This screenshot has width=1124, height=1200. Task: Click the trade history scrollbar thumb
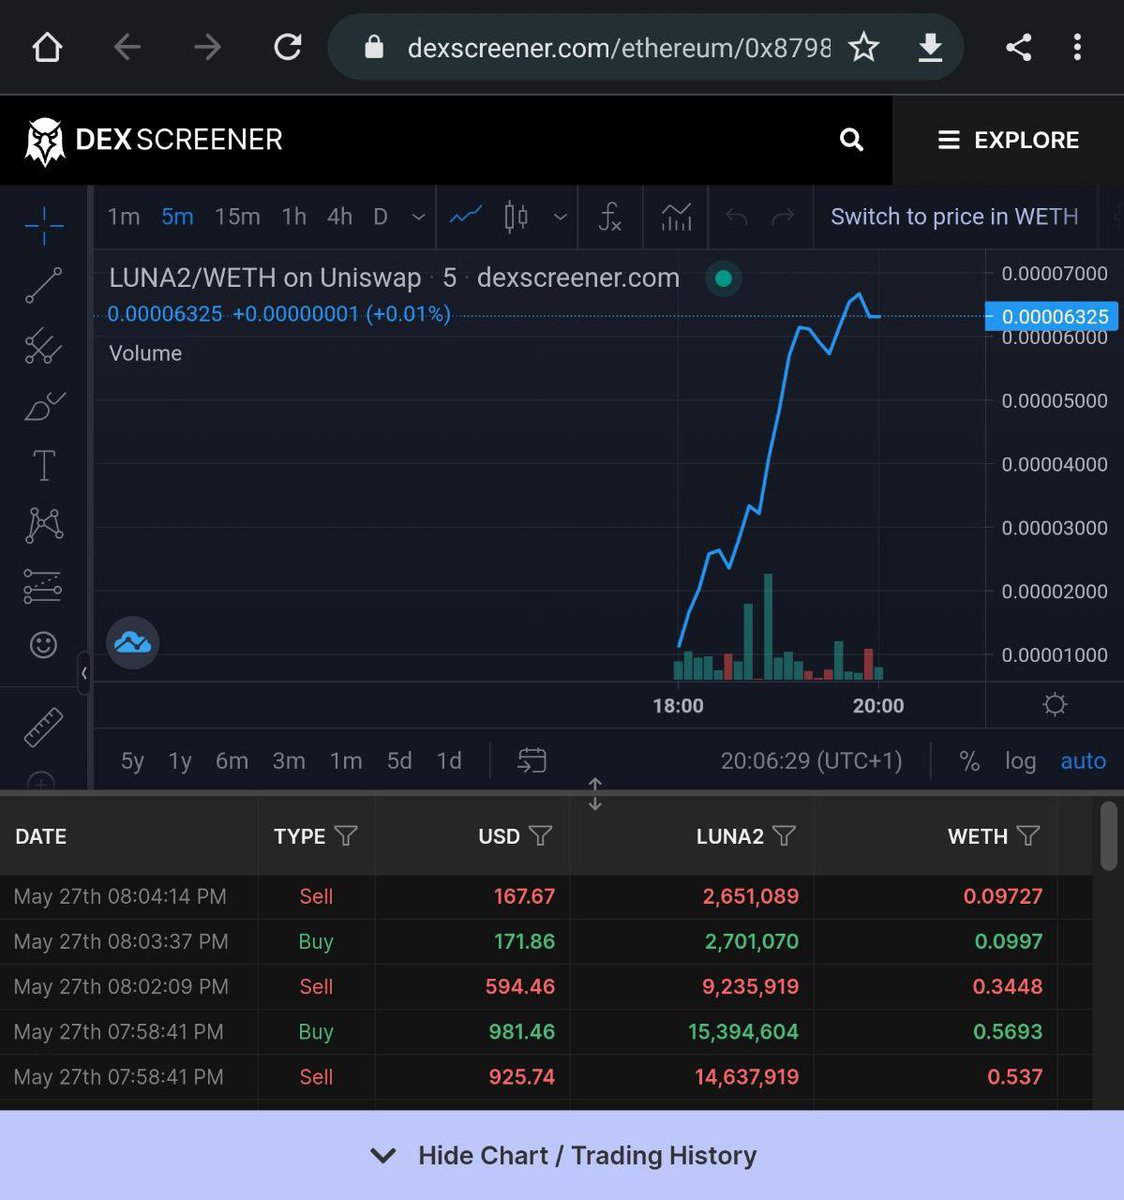1108,836
